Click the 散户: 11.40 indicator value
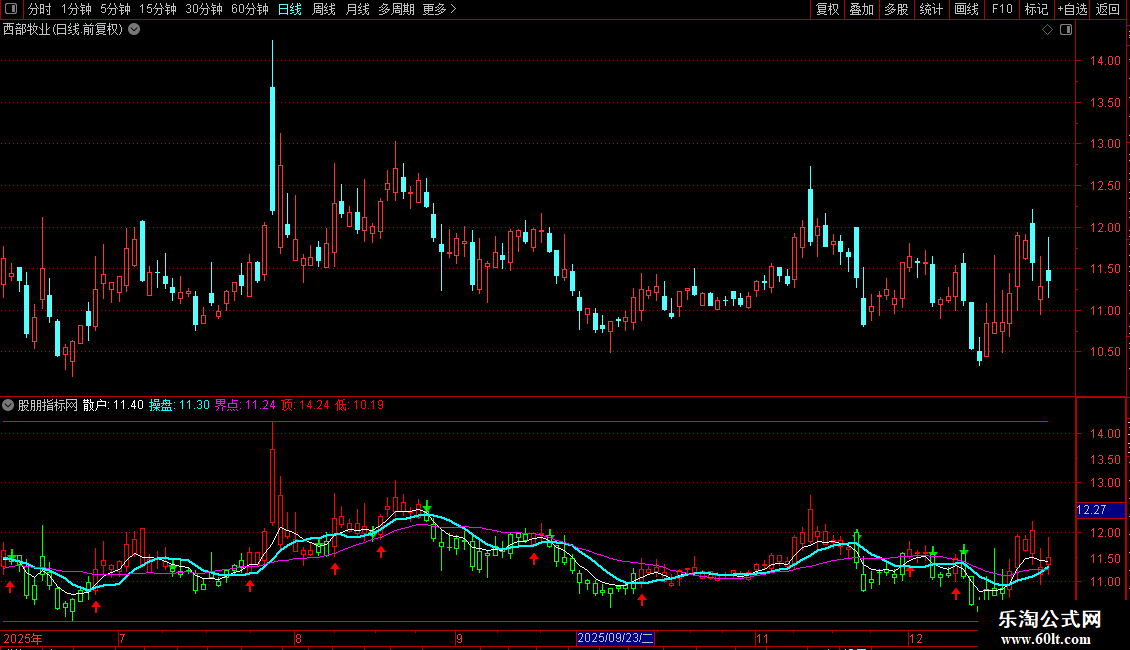 113,405
